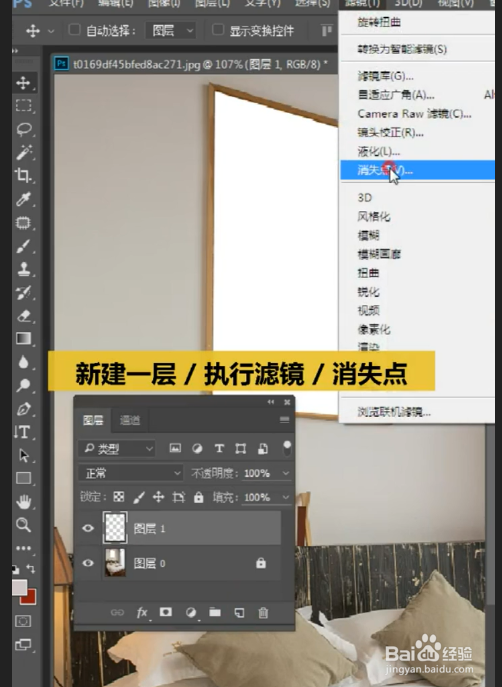Open the 图层 auto-select dropdown
The height and width of the screenshot is (687, 502).
pos(170,31)
